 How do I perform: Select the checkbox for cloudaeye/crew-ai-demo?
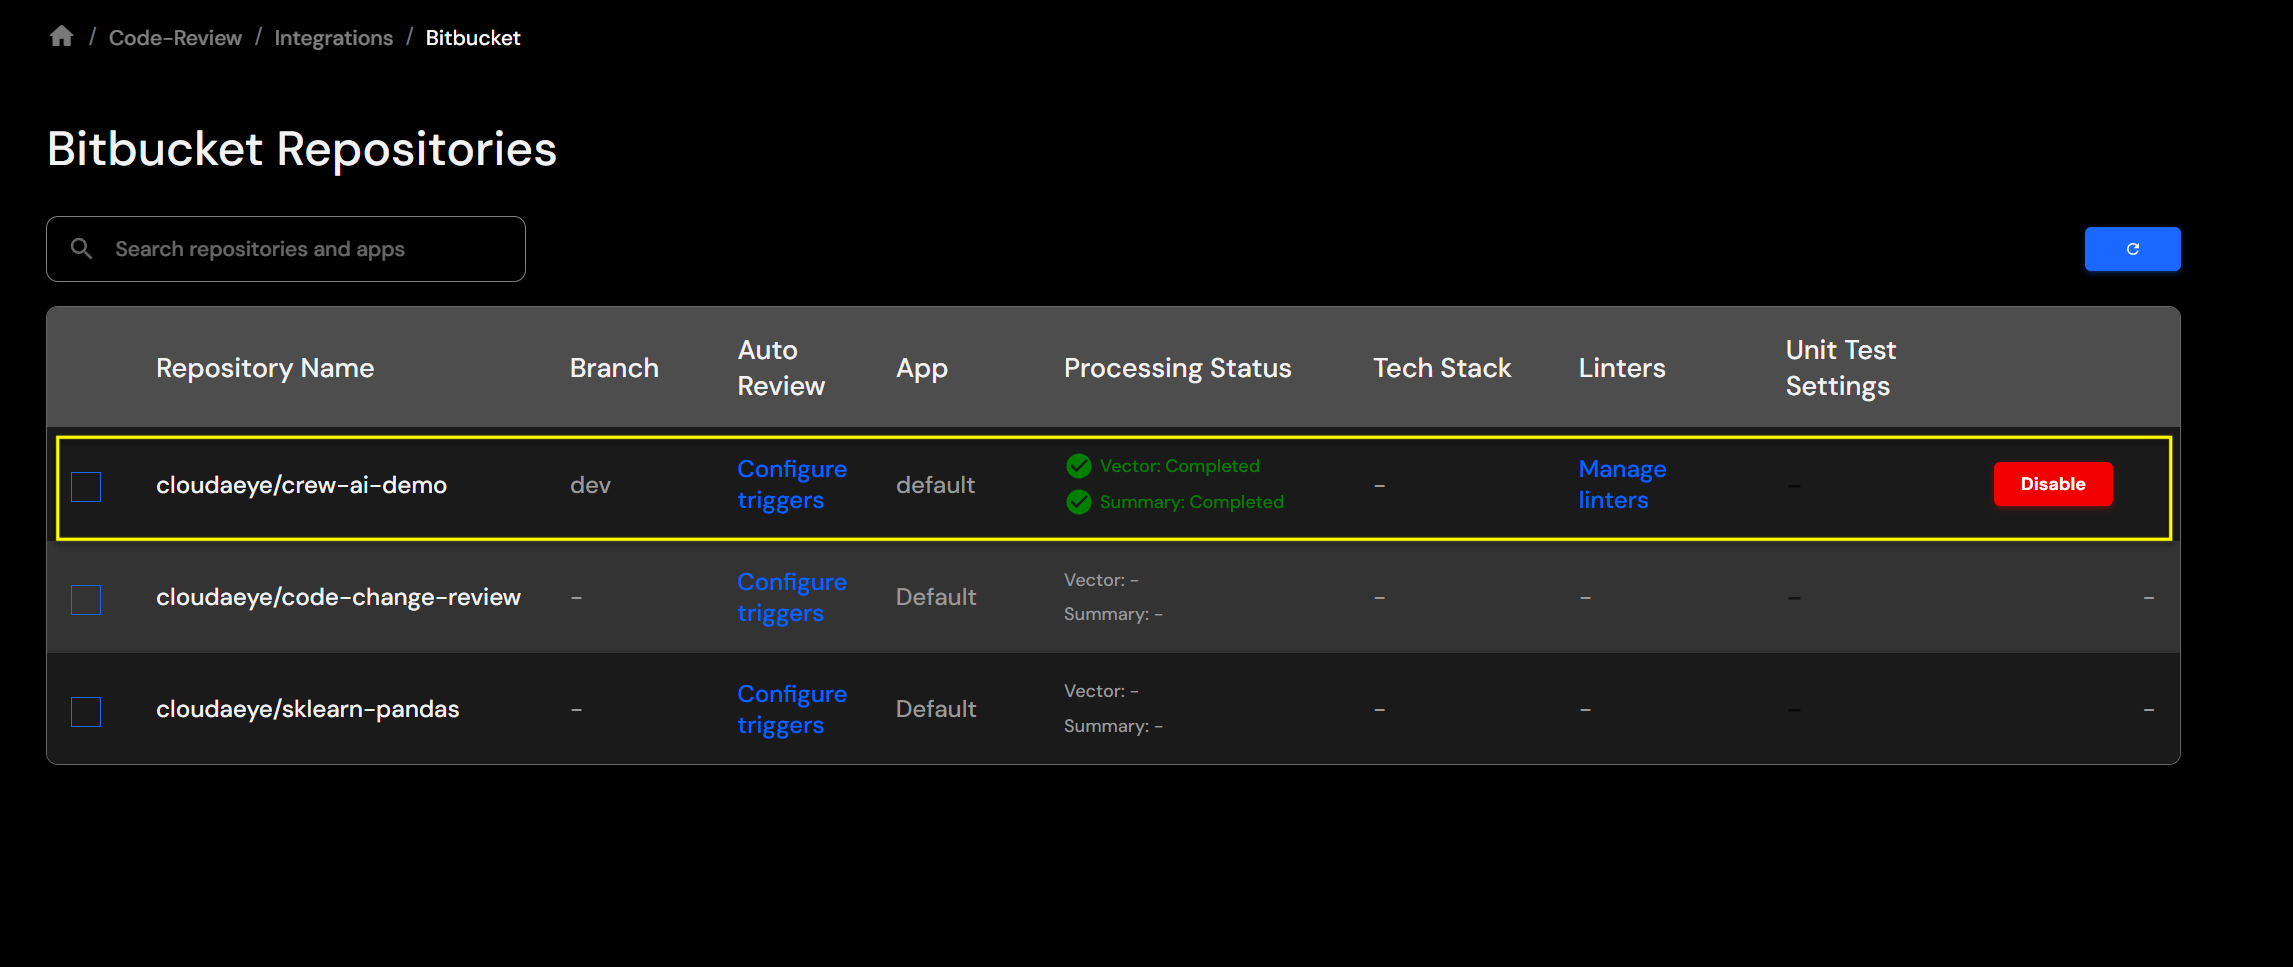click(x=86, y=487)
